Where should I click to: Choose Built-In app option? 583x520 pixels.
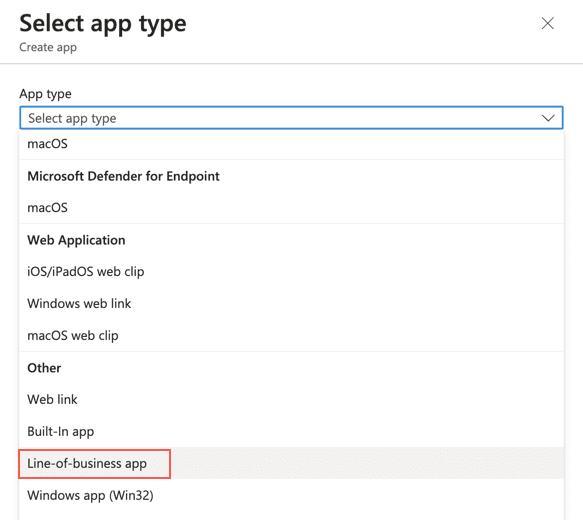point(292,431)
